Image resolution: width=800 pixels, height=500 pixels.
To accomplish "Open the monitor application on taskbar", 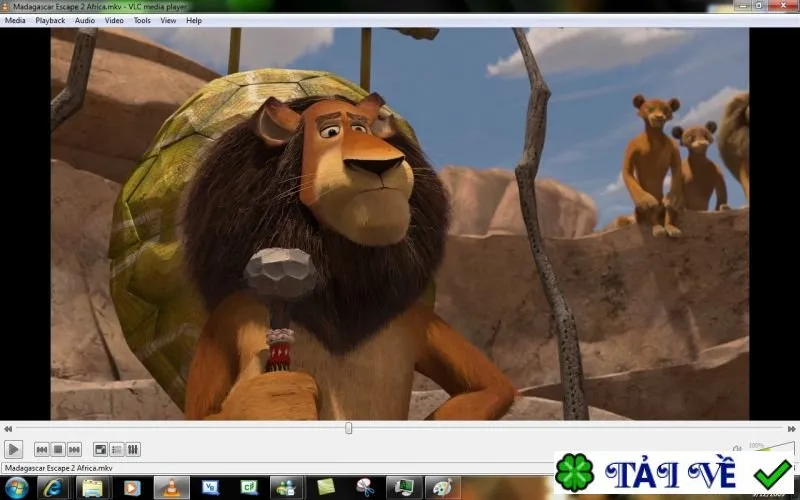I will pos(404,488).
